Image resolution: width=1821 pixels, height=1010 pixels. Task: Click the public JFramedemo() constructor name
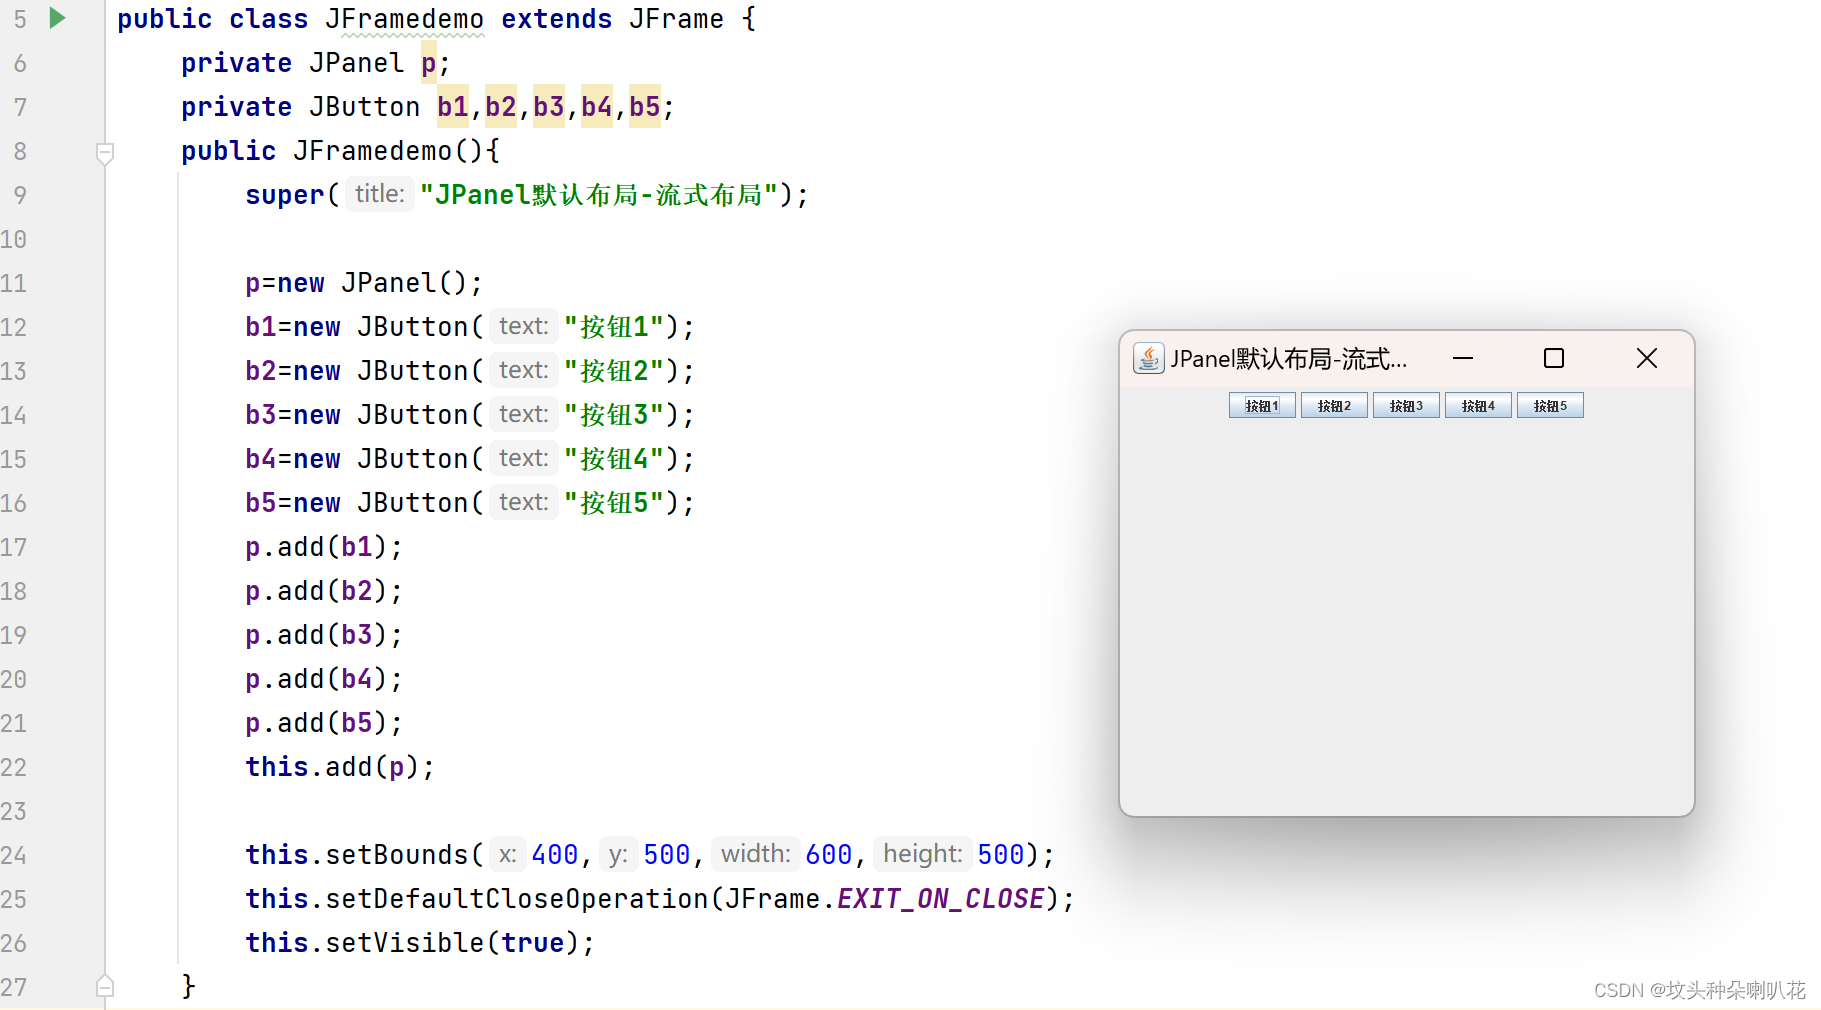coord(373,151)
